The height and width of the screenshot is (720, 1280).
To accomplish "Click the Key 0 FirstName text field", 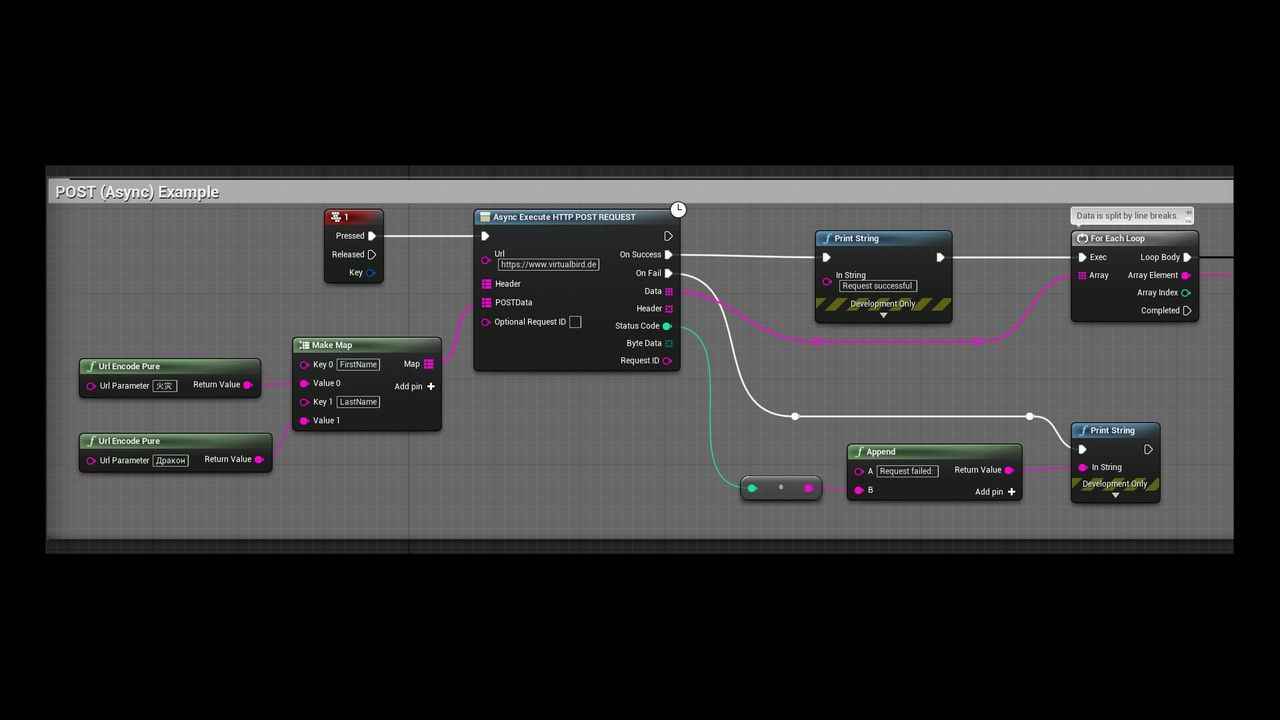I will (x=358, y=365).
